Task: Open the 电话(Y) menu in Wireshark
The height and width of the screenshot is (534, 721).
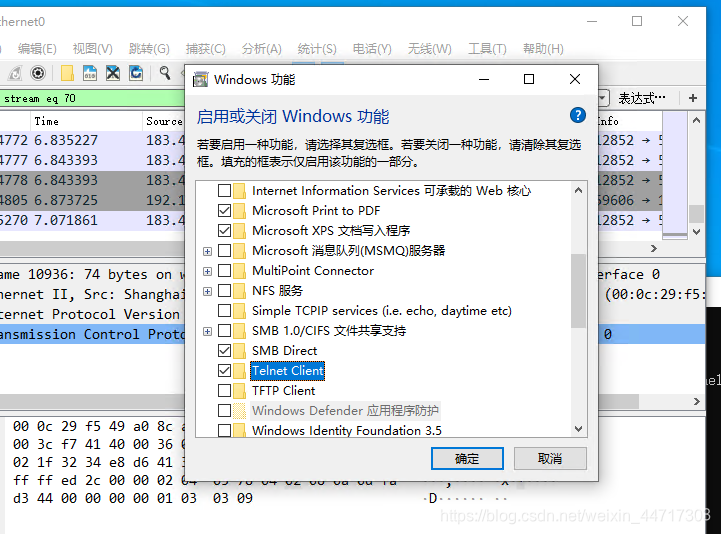Action: (x=372, y=49)
